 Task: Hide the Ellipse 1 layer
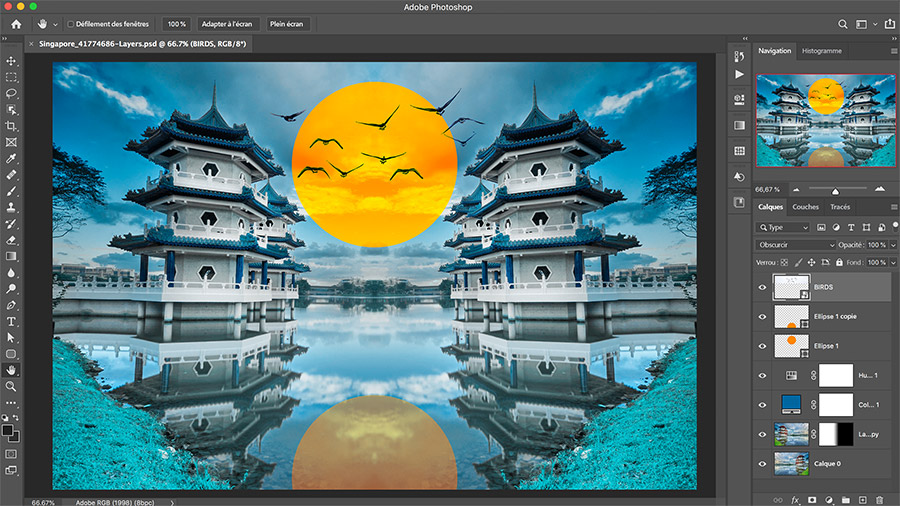[x=762, y=346]
